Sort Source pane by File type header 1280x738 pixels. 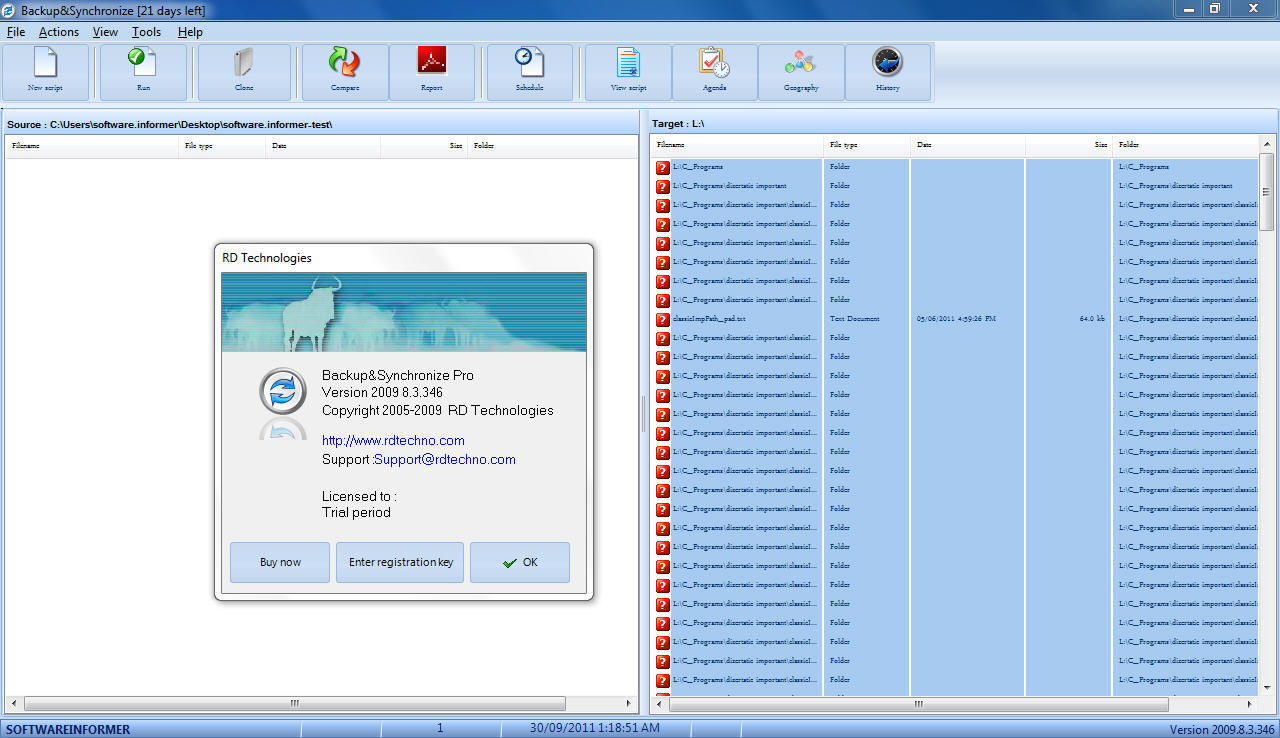223,146
